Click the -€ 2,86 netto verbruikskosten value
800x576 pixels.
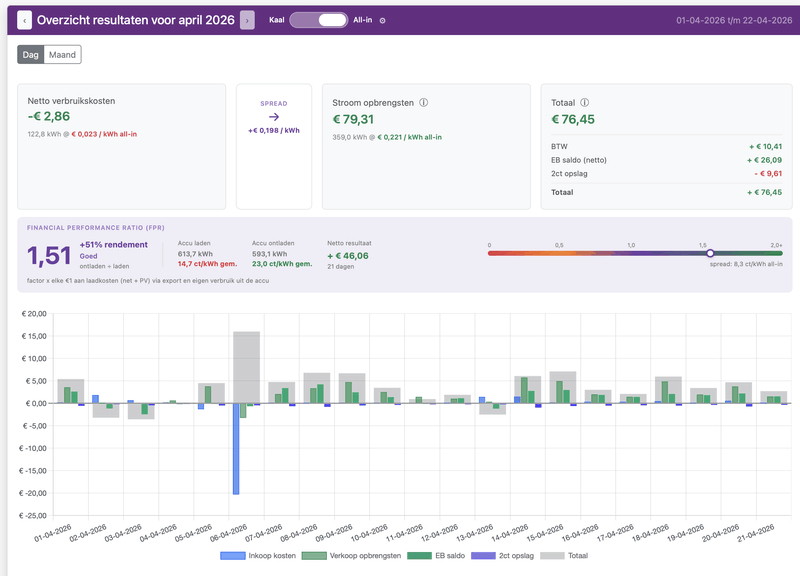point(49,116)
